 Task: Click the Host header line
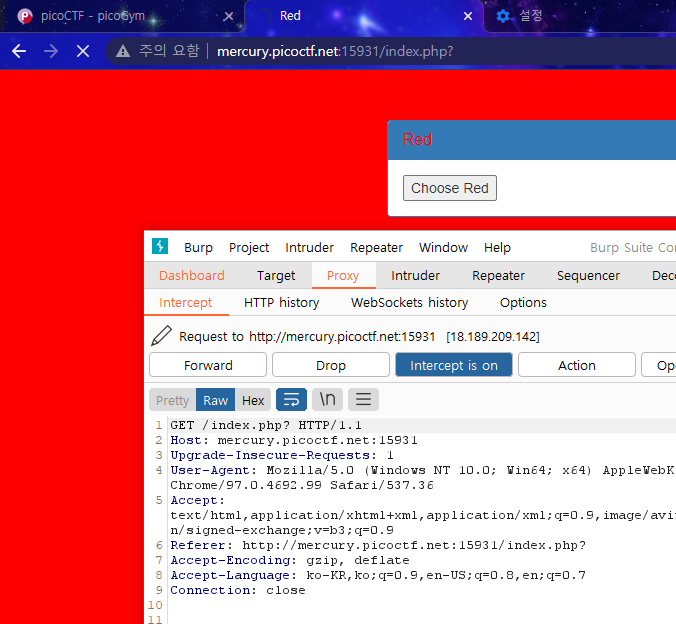294,440
